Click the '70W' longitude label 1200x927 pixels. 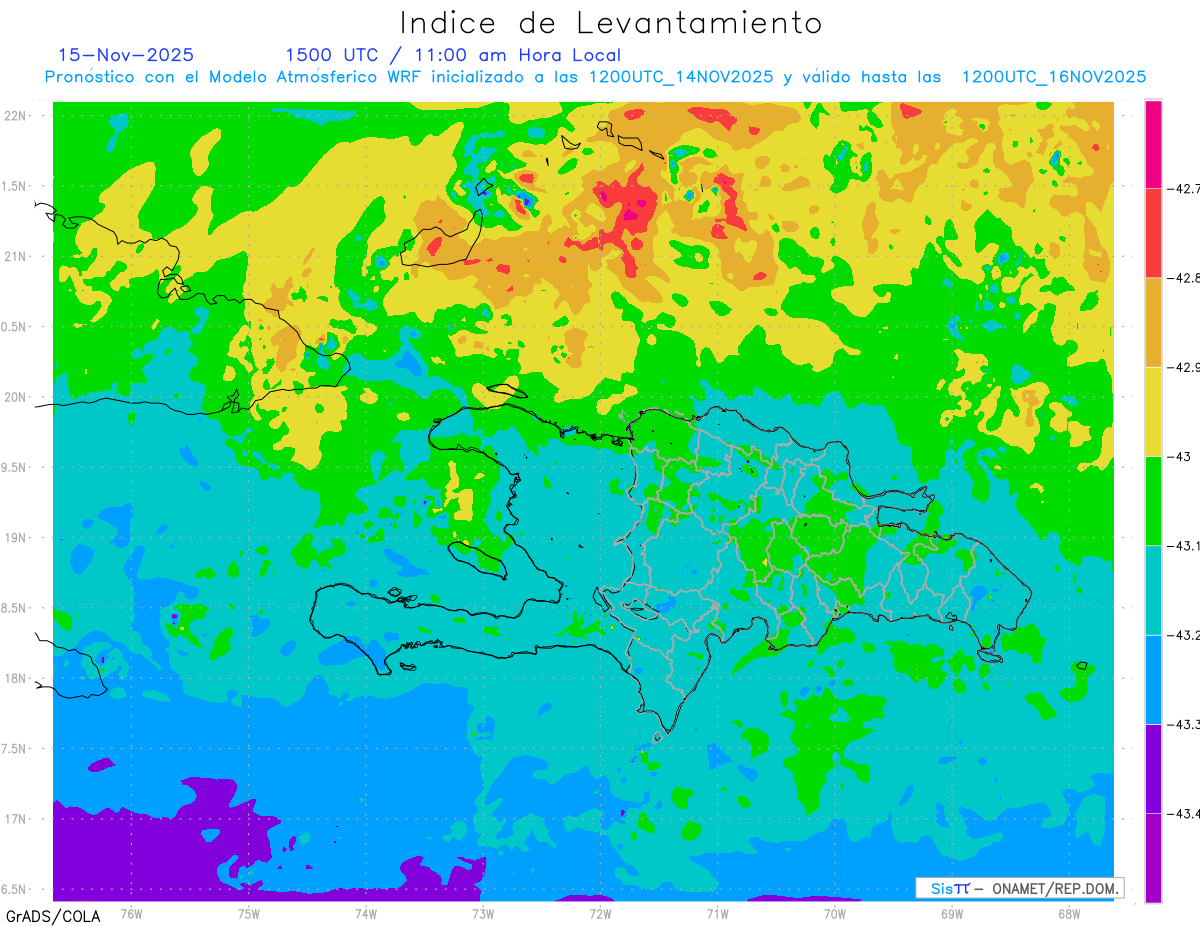click(x=835, y=912)
